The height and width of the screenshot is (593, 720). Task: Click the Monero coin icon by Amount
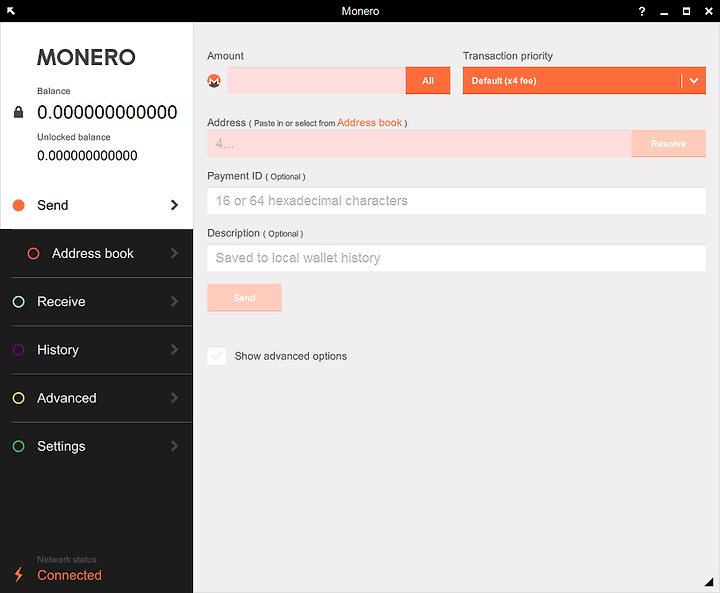[x=214, y=81]
